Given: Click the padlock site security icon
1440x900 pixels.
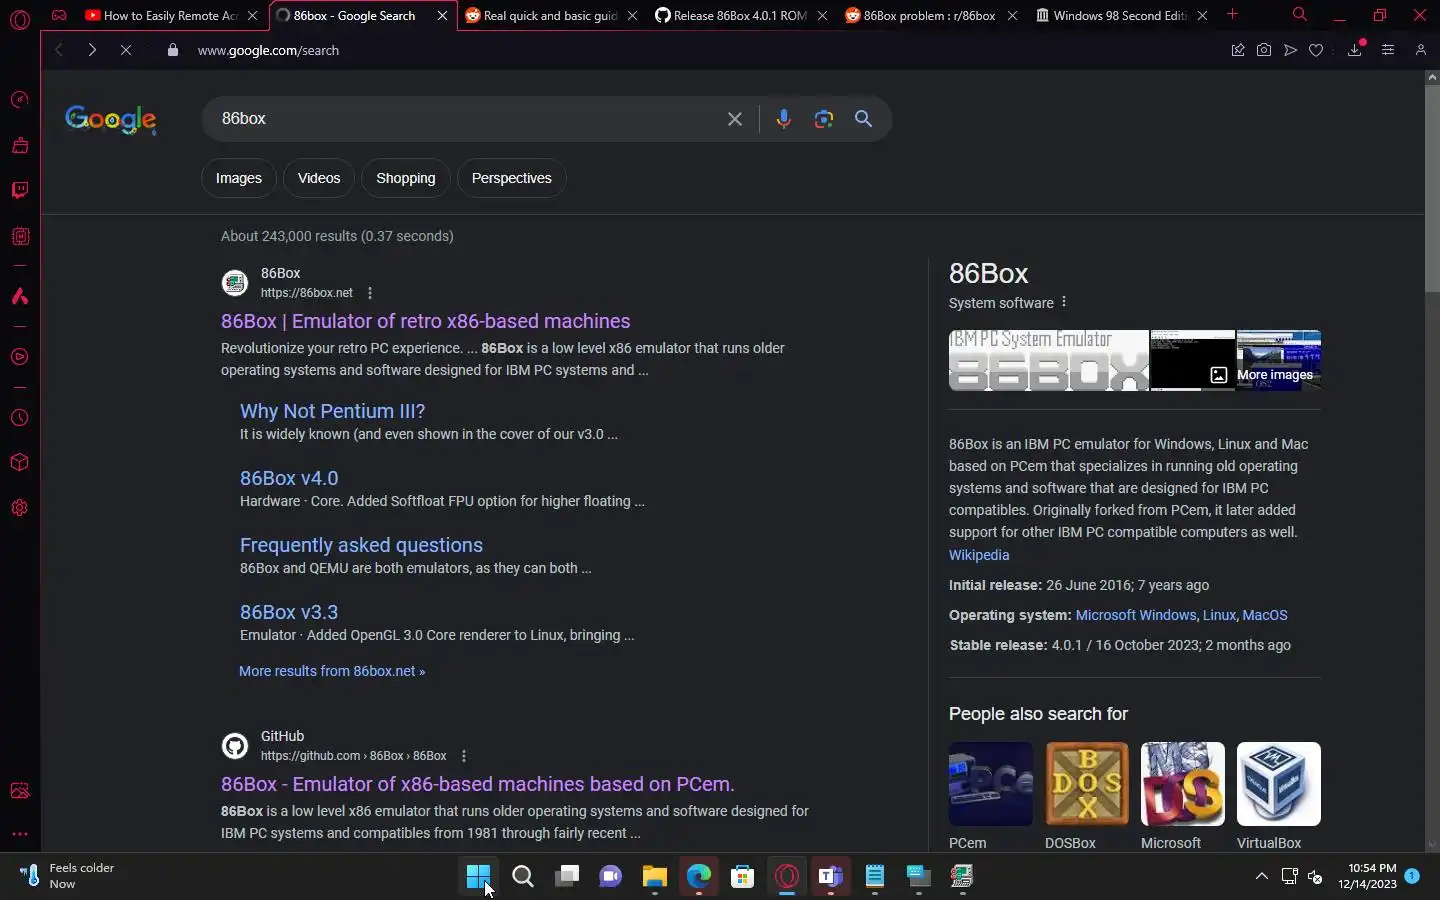Looking at the screenshot, I should [x=173, y=50].
